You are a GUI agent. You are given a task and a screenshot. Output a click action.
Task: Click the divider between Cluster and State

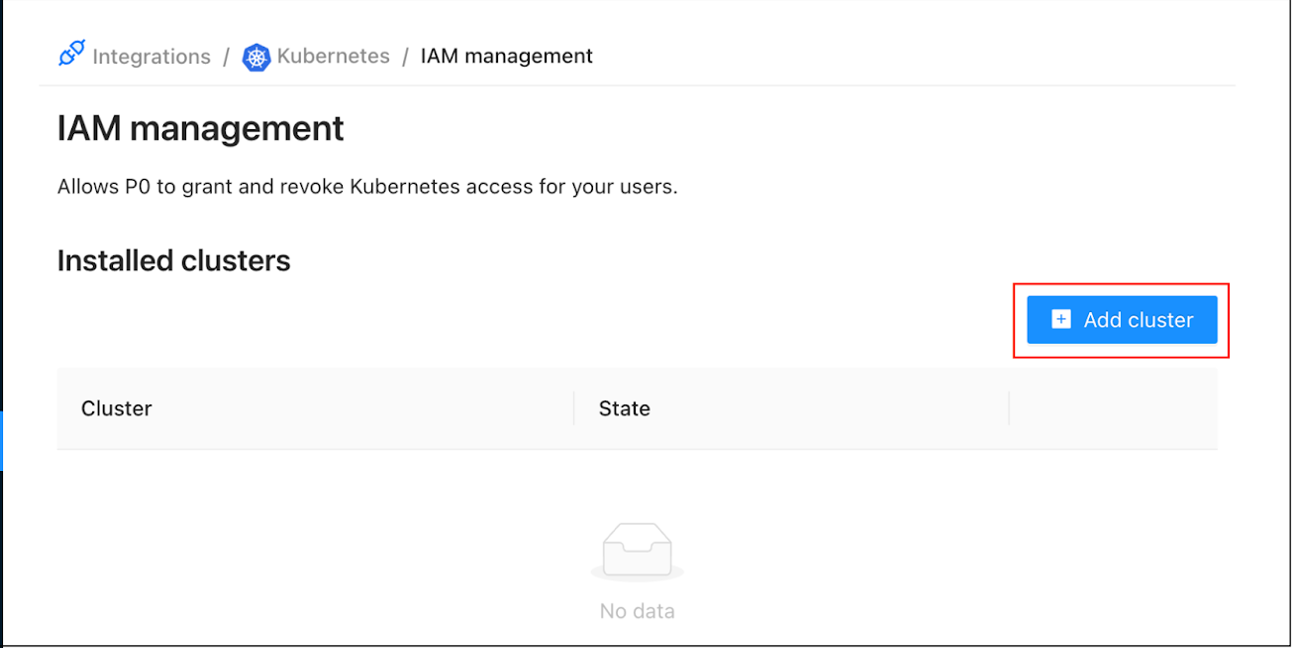[x=574, y=409]
